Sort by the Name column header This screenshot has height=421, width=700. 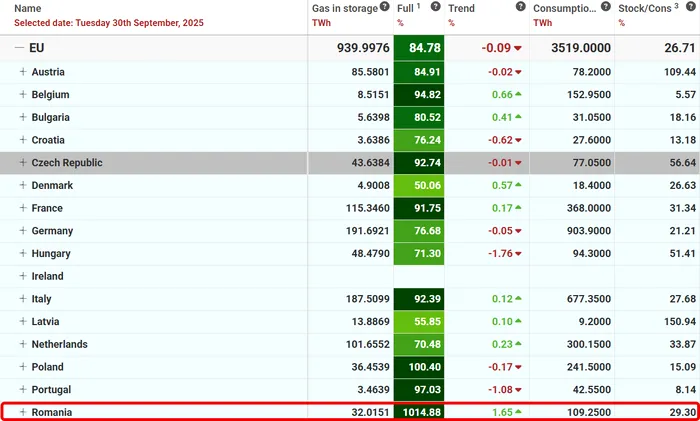28,8
